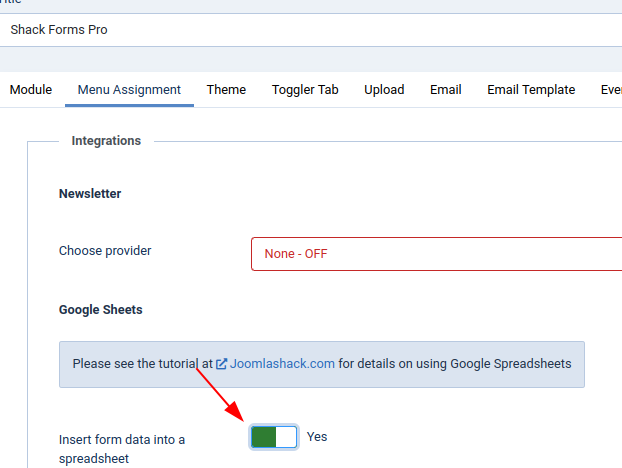The height and width of the screenshot is (468, 622).
Task: Click the Choose provider label
Action: pos(105,251)
